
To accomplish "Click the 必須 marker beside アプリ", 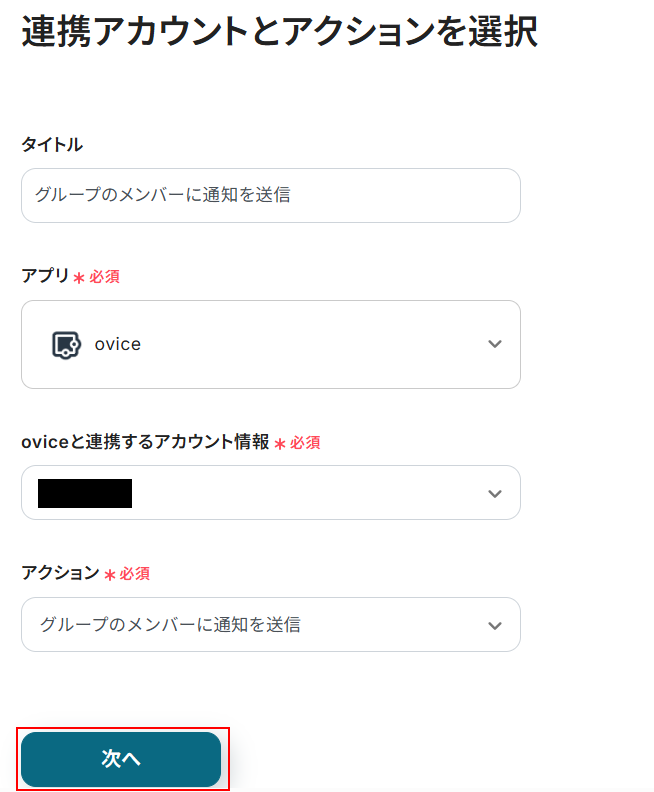I will point(104,277).
